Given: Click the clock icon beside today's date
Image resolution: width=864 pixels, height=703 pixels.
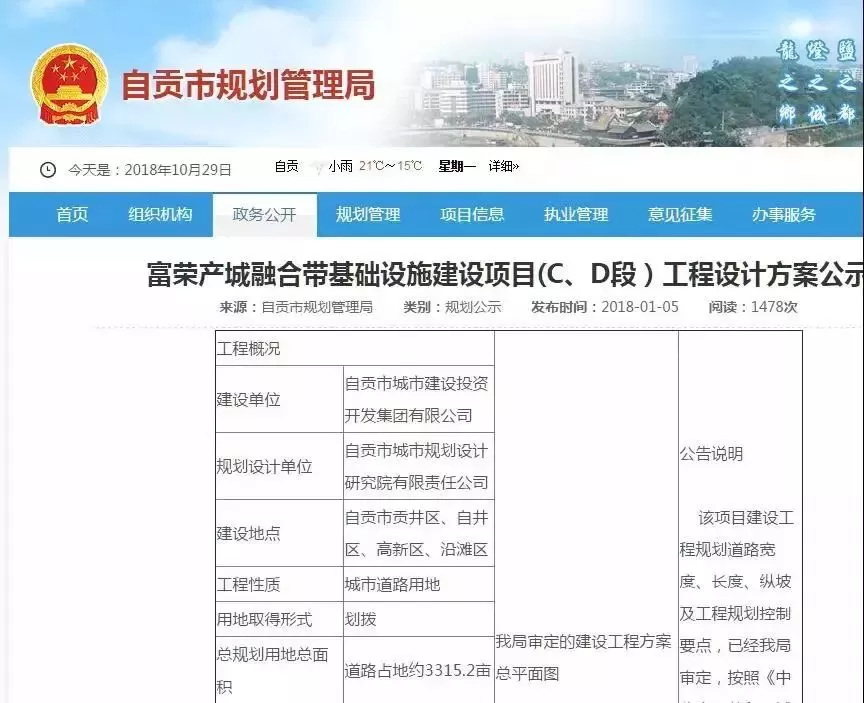Looking at the screenshot, I should point(48,169).
